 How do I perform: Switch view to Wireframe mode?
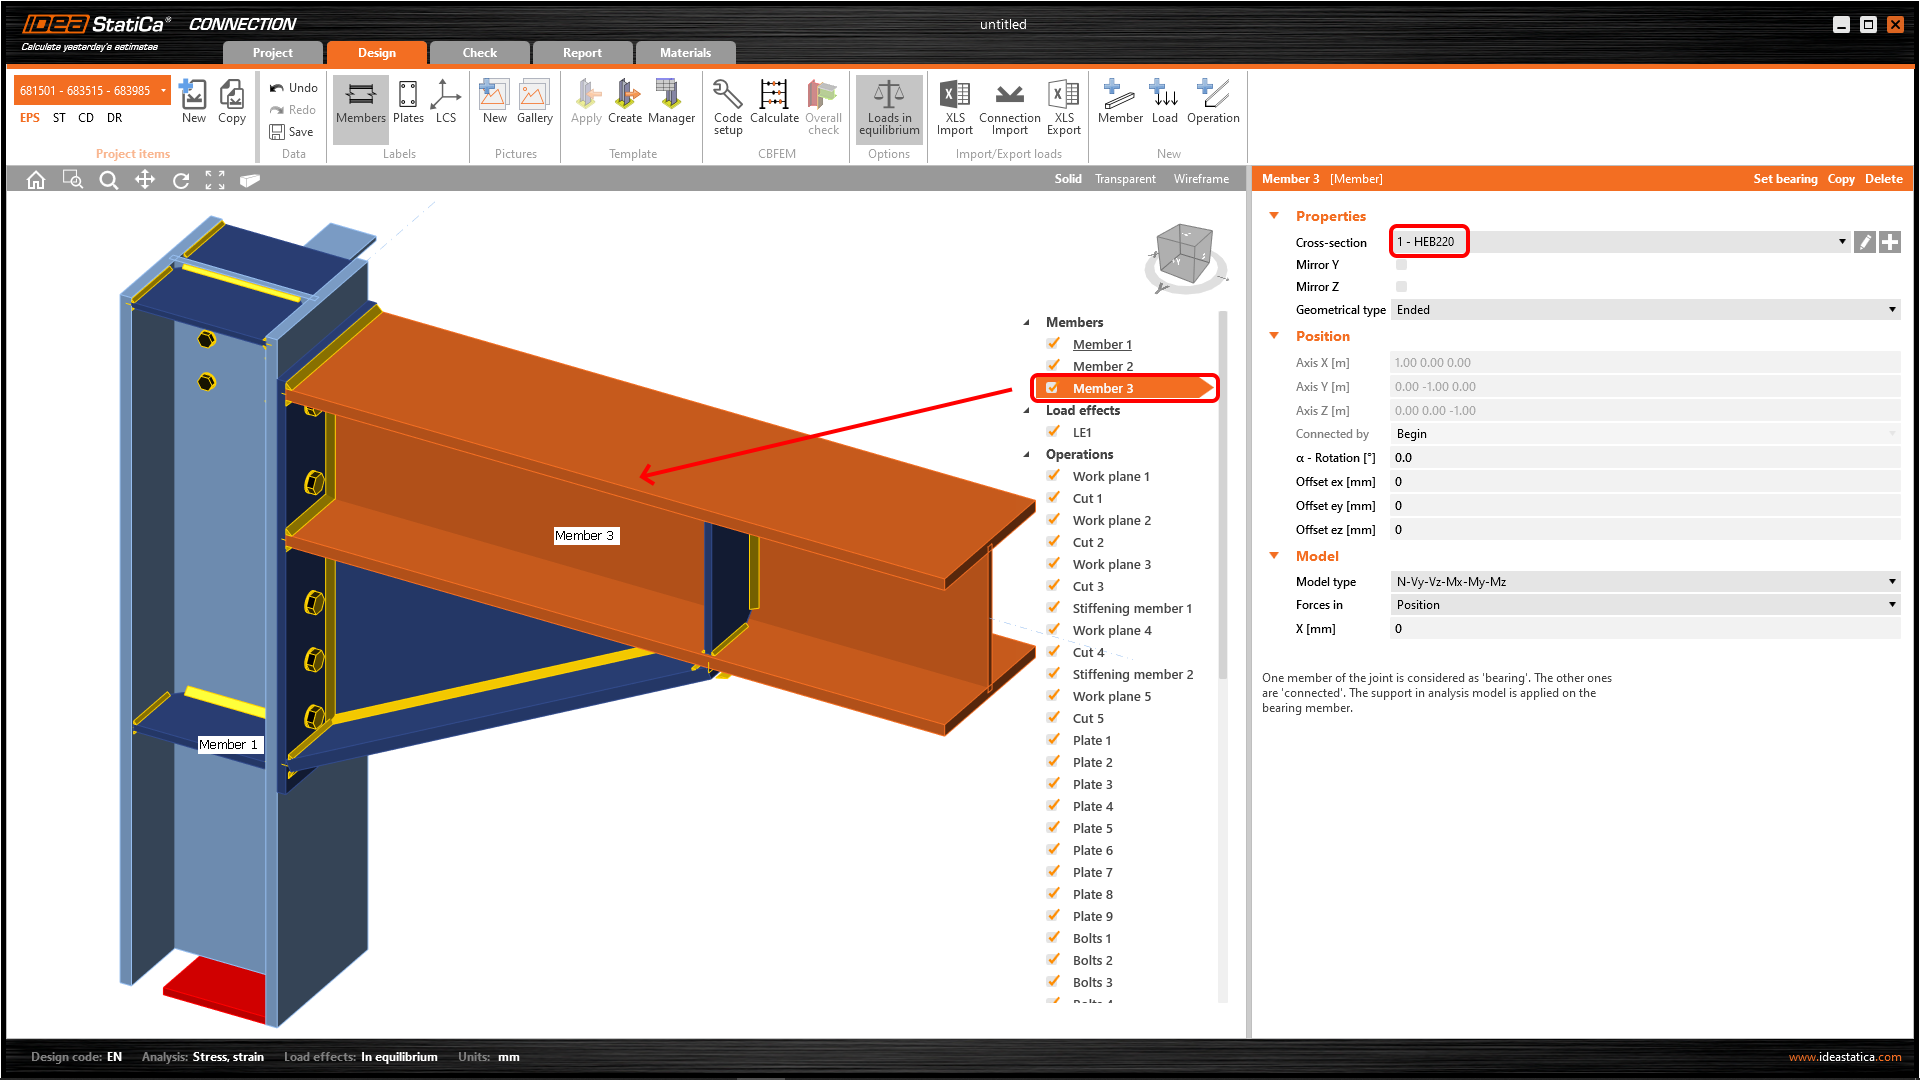coord(1201,179)
